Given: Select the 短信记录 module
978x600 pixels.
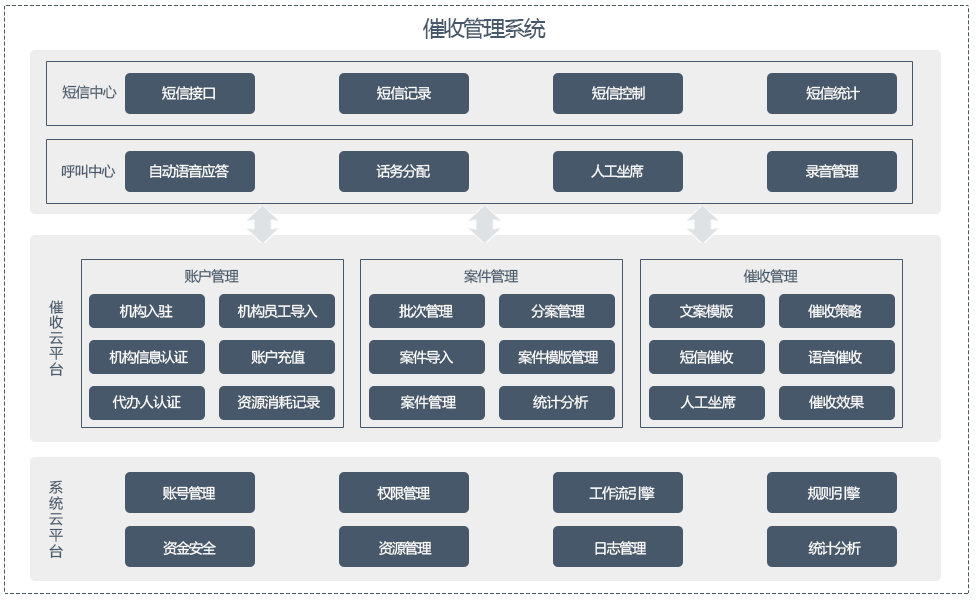Looking at the screenshot, I should [404, 93].
